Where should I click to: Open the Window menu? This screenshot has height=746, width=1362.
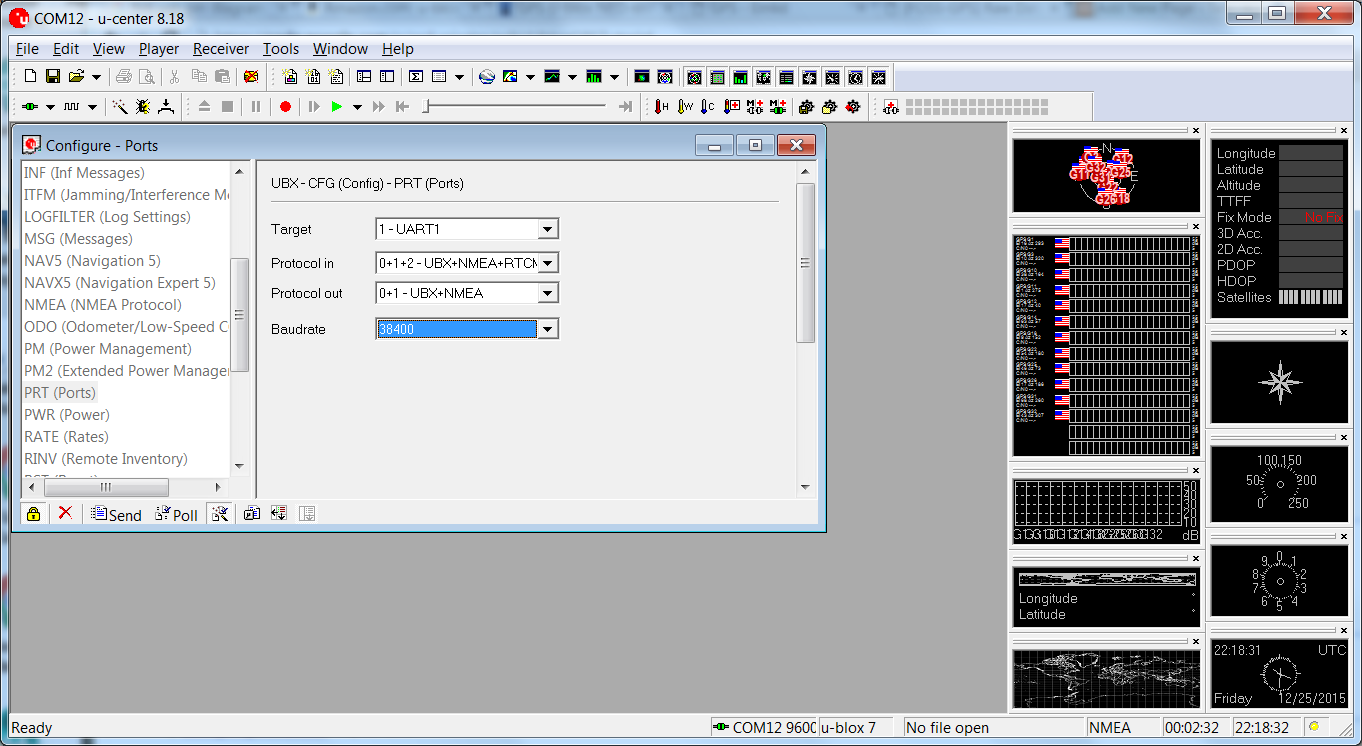coord(340,49)
